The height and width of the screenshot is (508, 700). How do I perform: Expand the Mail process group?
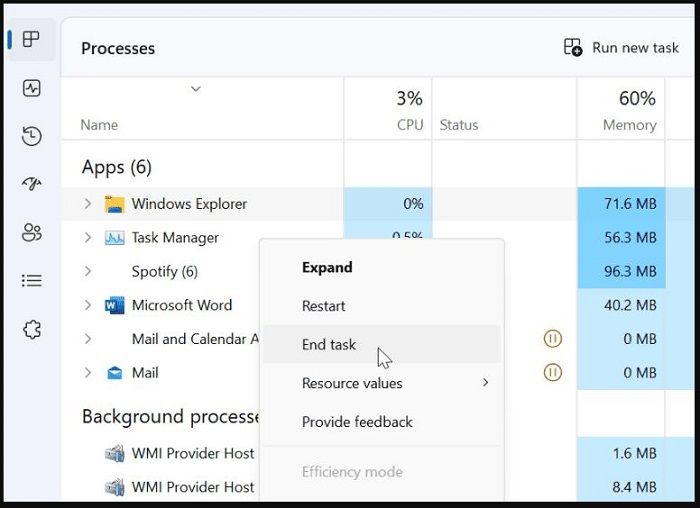pos(88,373)
